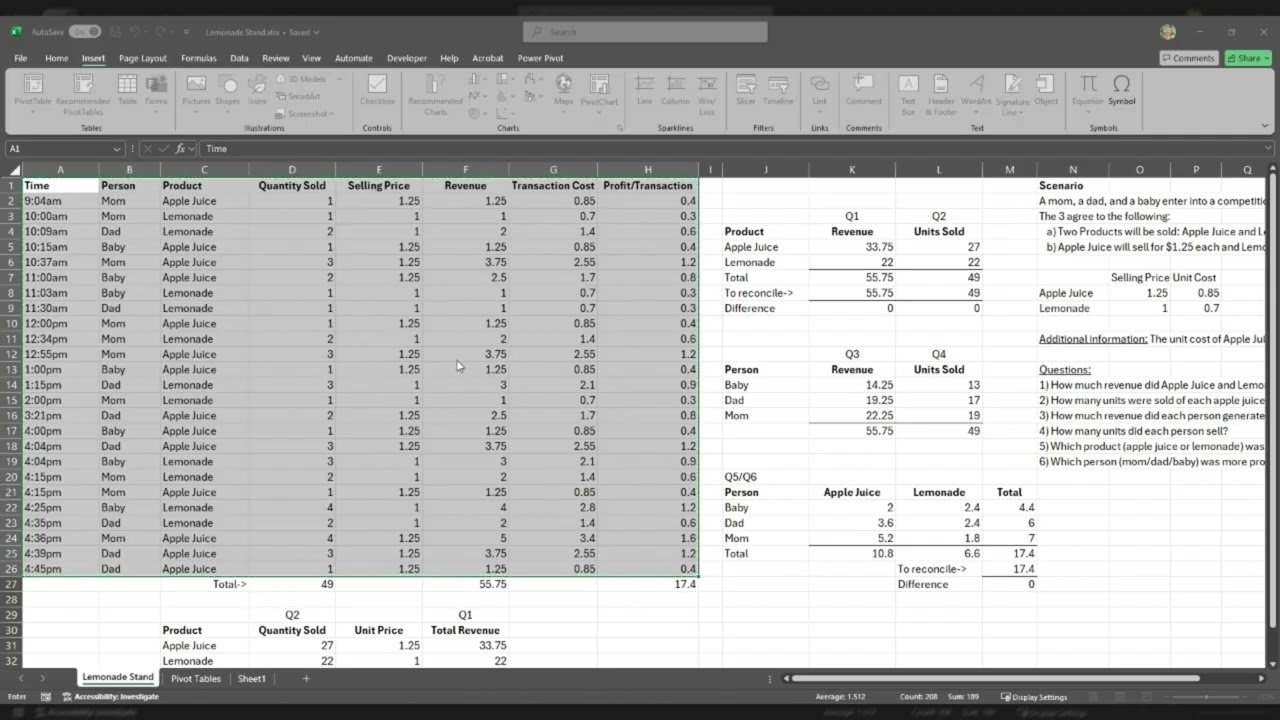Open Header & Footer
This screenshot has width=1280, height=720.
click(x=941, y=92)
